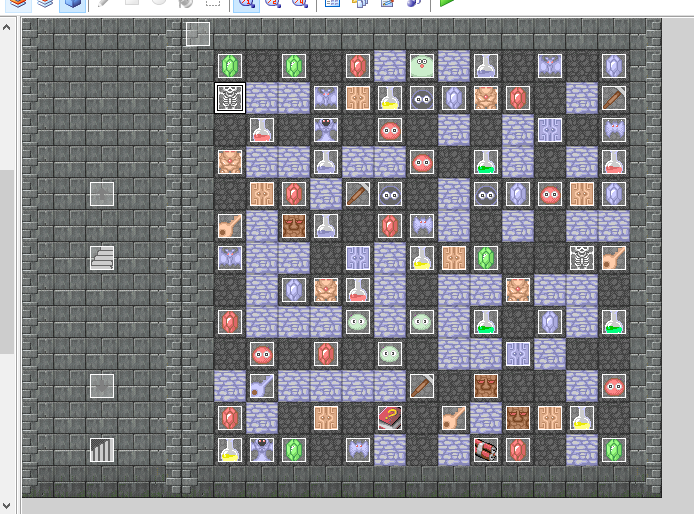The image size is (694, 514).
Task: Click the green bird monster tile
Action: pyautogui.click(x=422, y=66)
